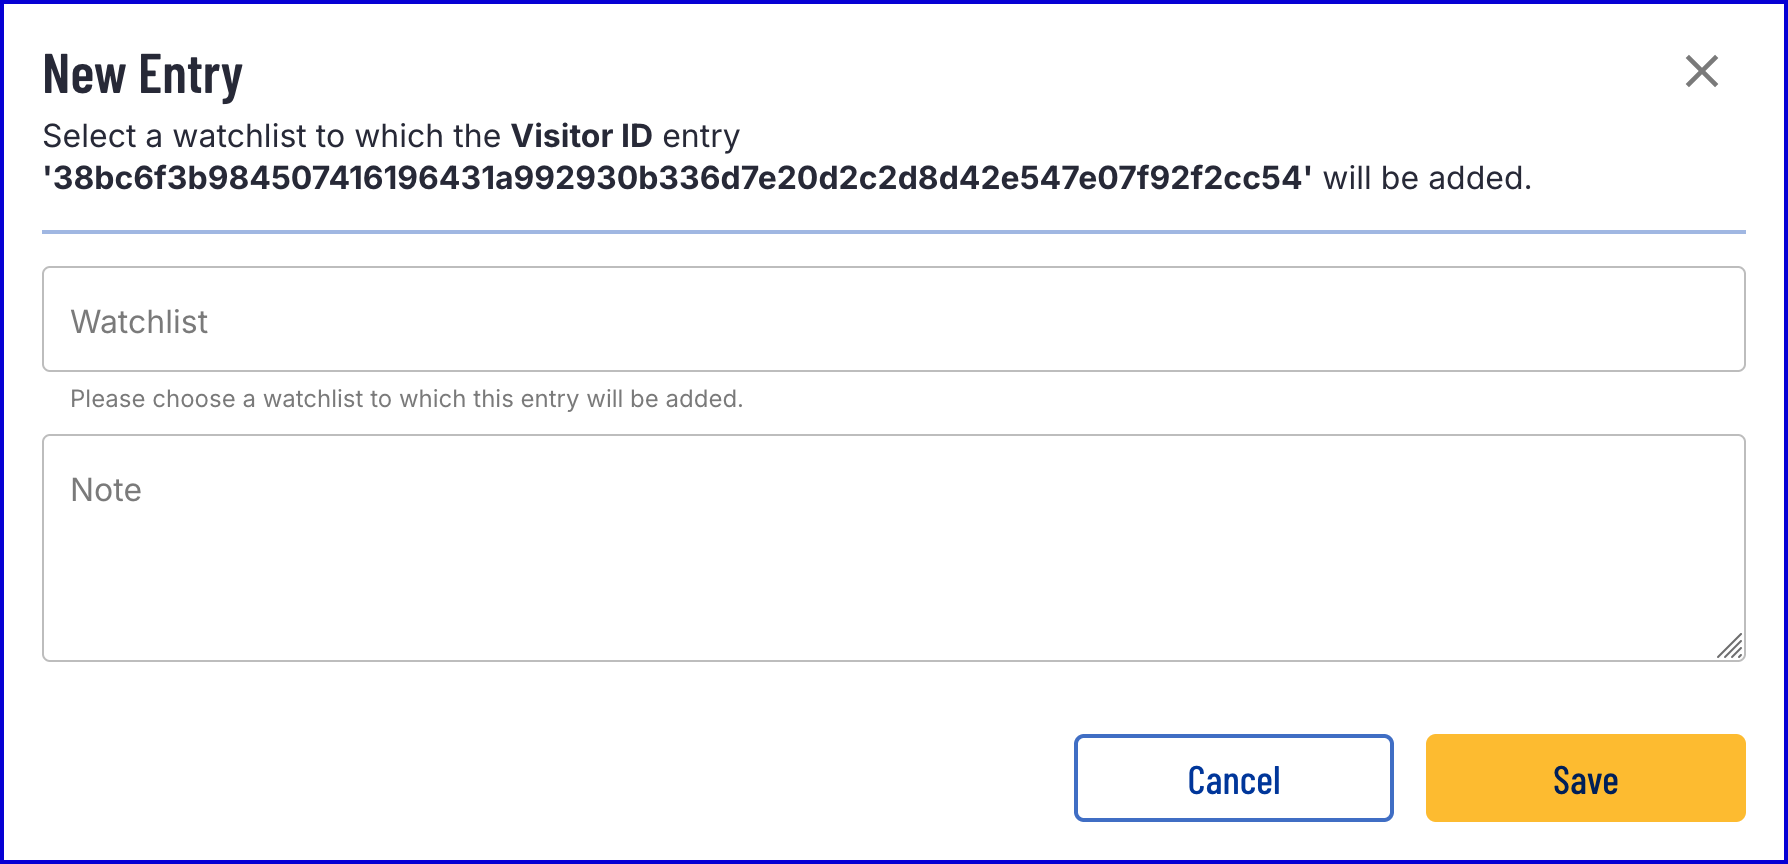Click the Note placeholder label
The height and width of the screenshot is (864, 1788).
pyautogui.click(x=106, y=490)
